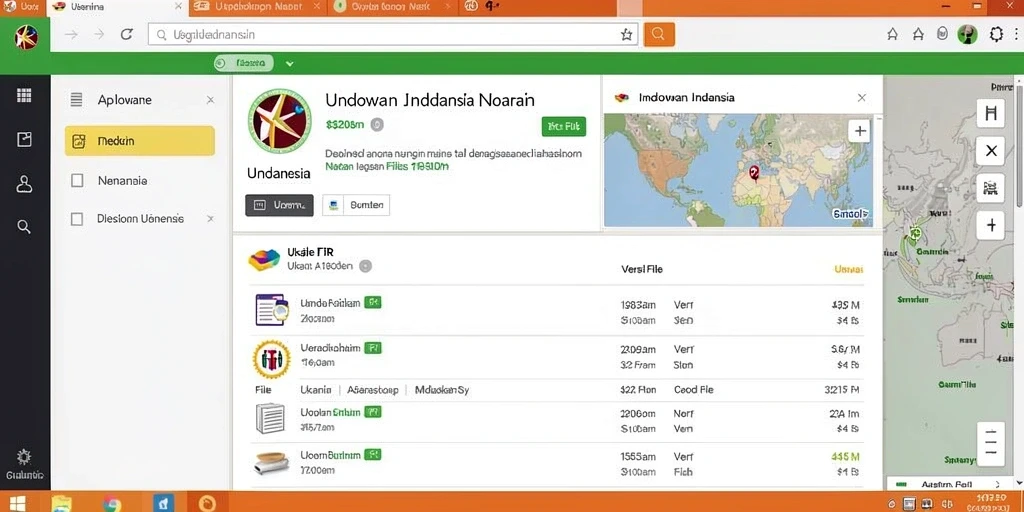Click the square note icon in dark sidebar

pyautogui.click(x=24, y=139)
